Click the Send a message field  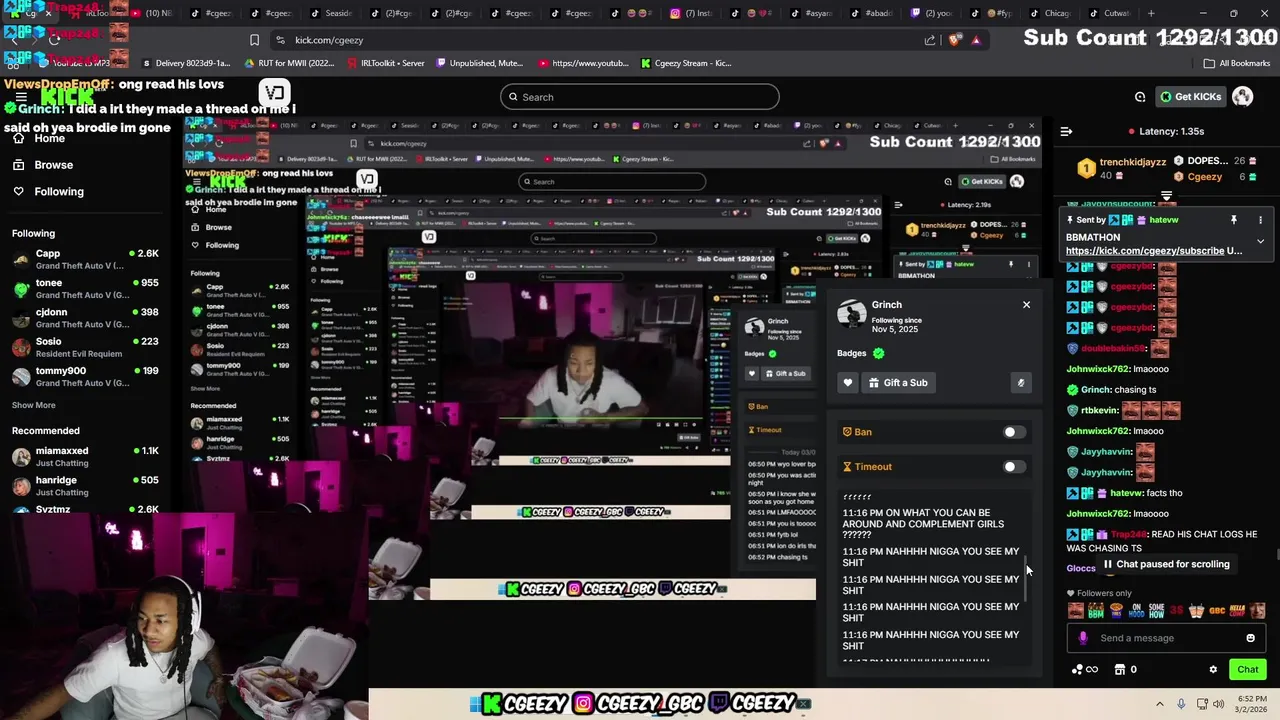pos(1165,638)
